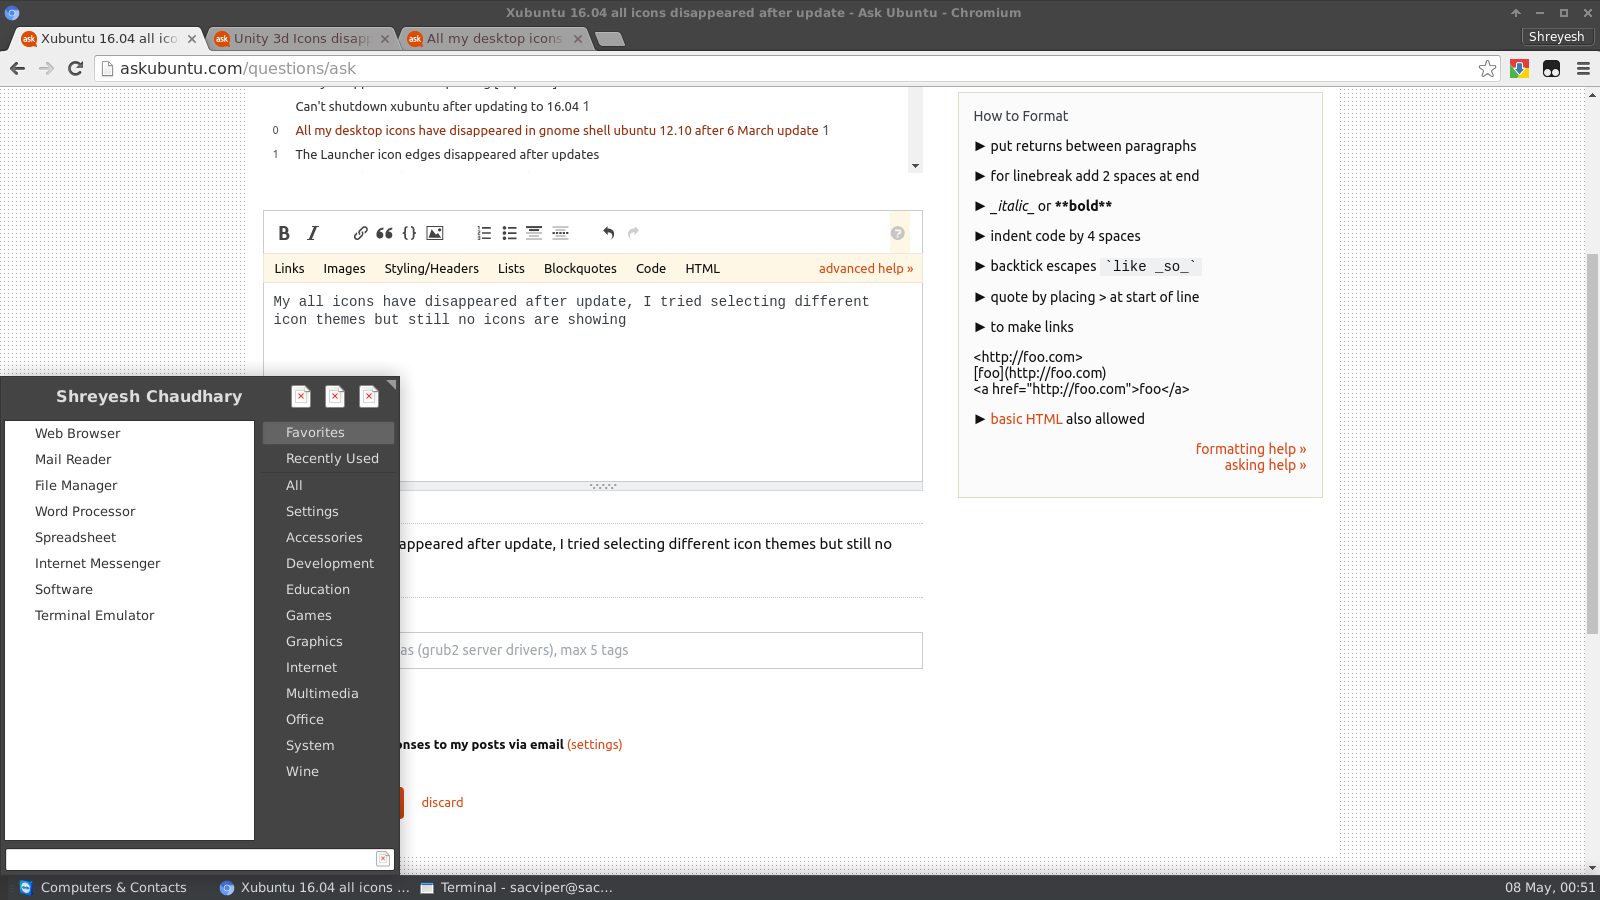Expand the Styling/Headers formatting help

[x=431, y=268]
